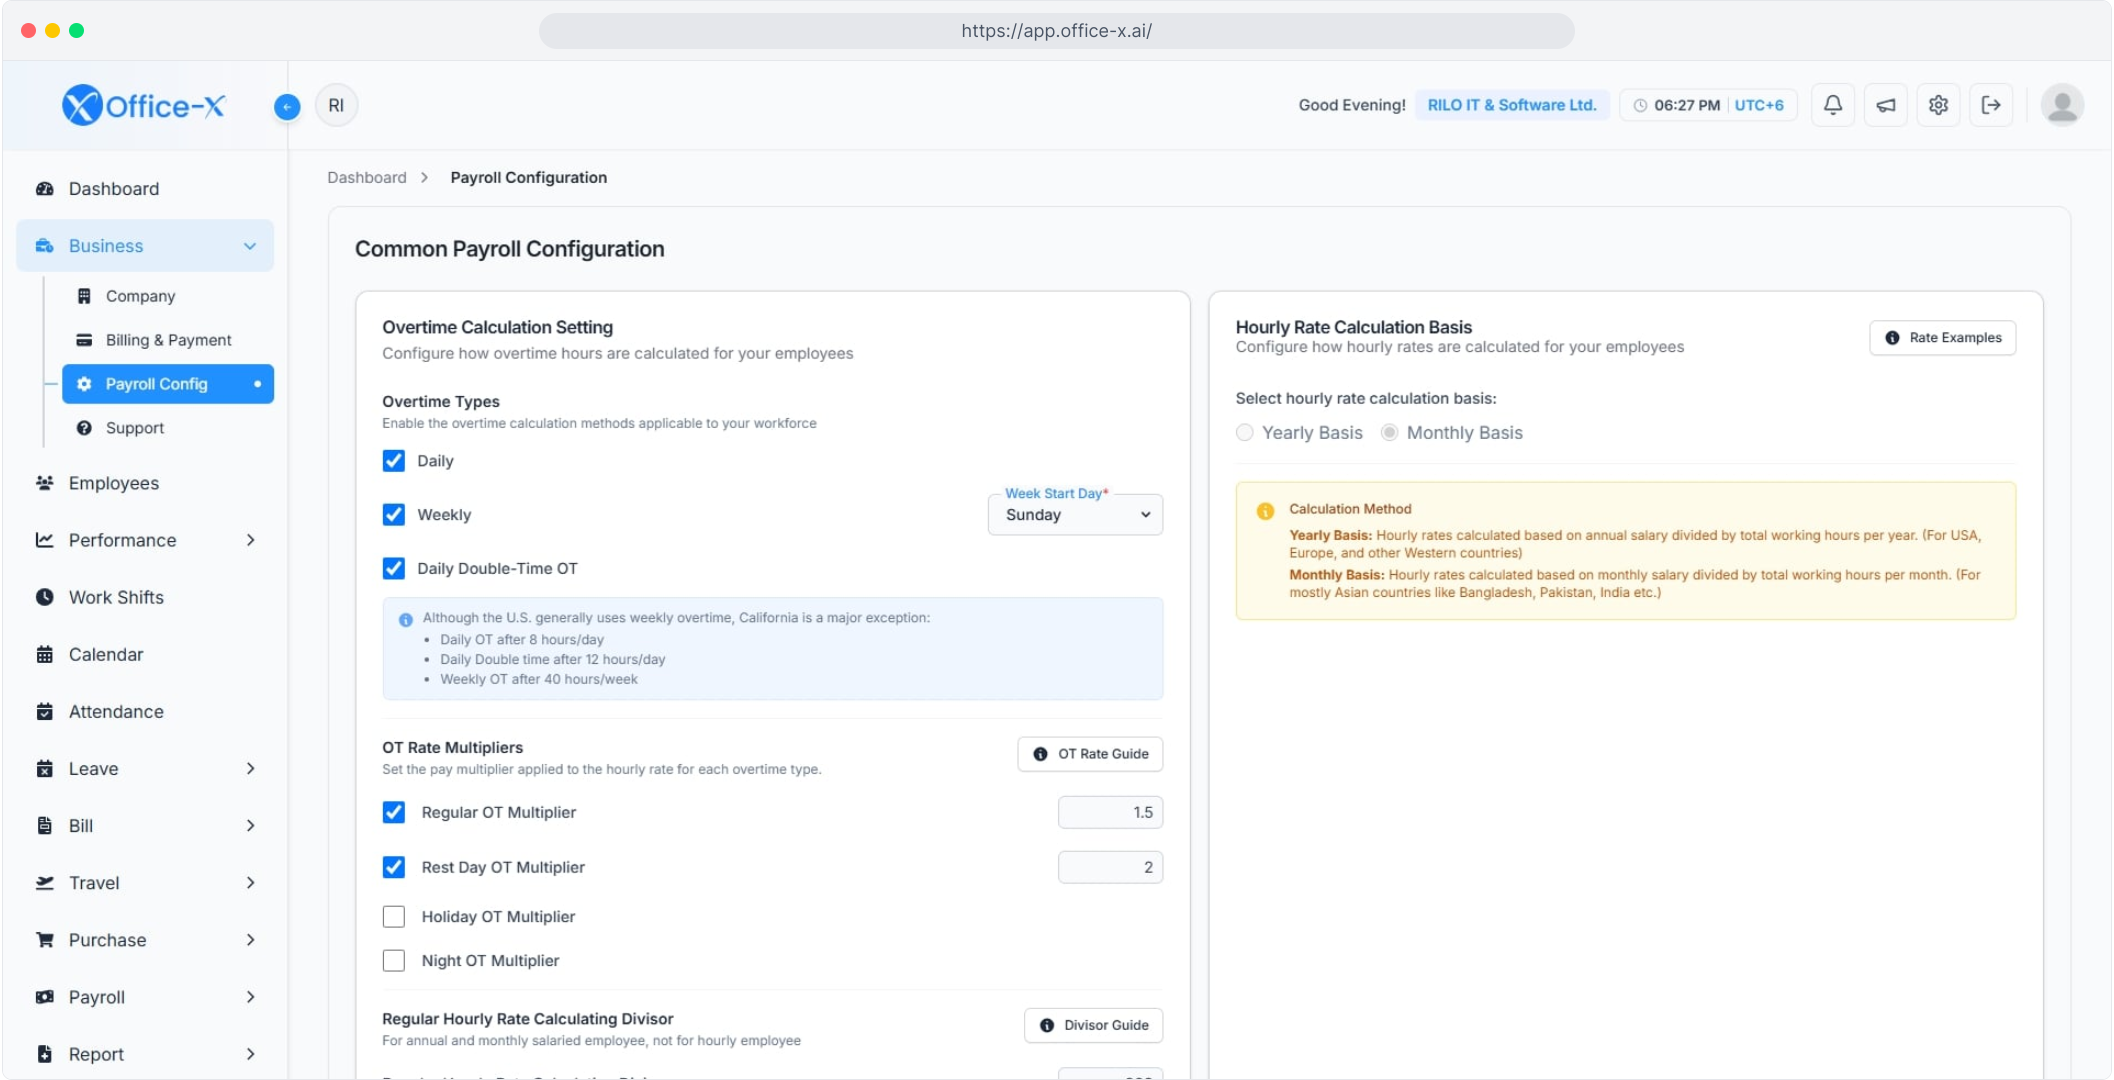This screenshot has width=2114, height=1080.
Task: Open the announcements megaphone icon
Action: (x=1885, y=105)
